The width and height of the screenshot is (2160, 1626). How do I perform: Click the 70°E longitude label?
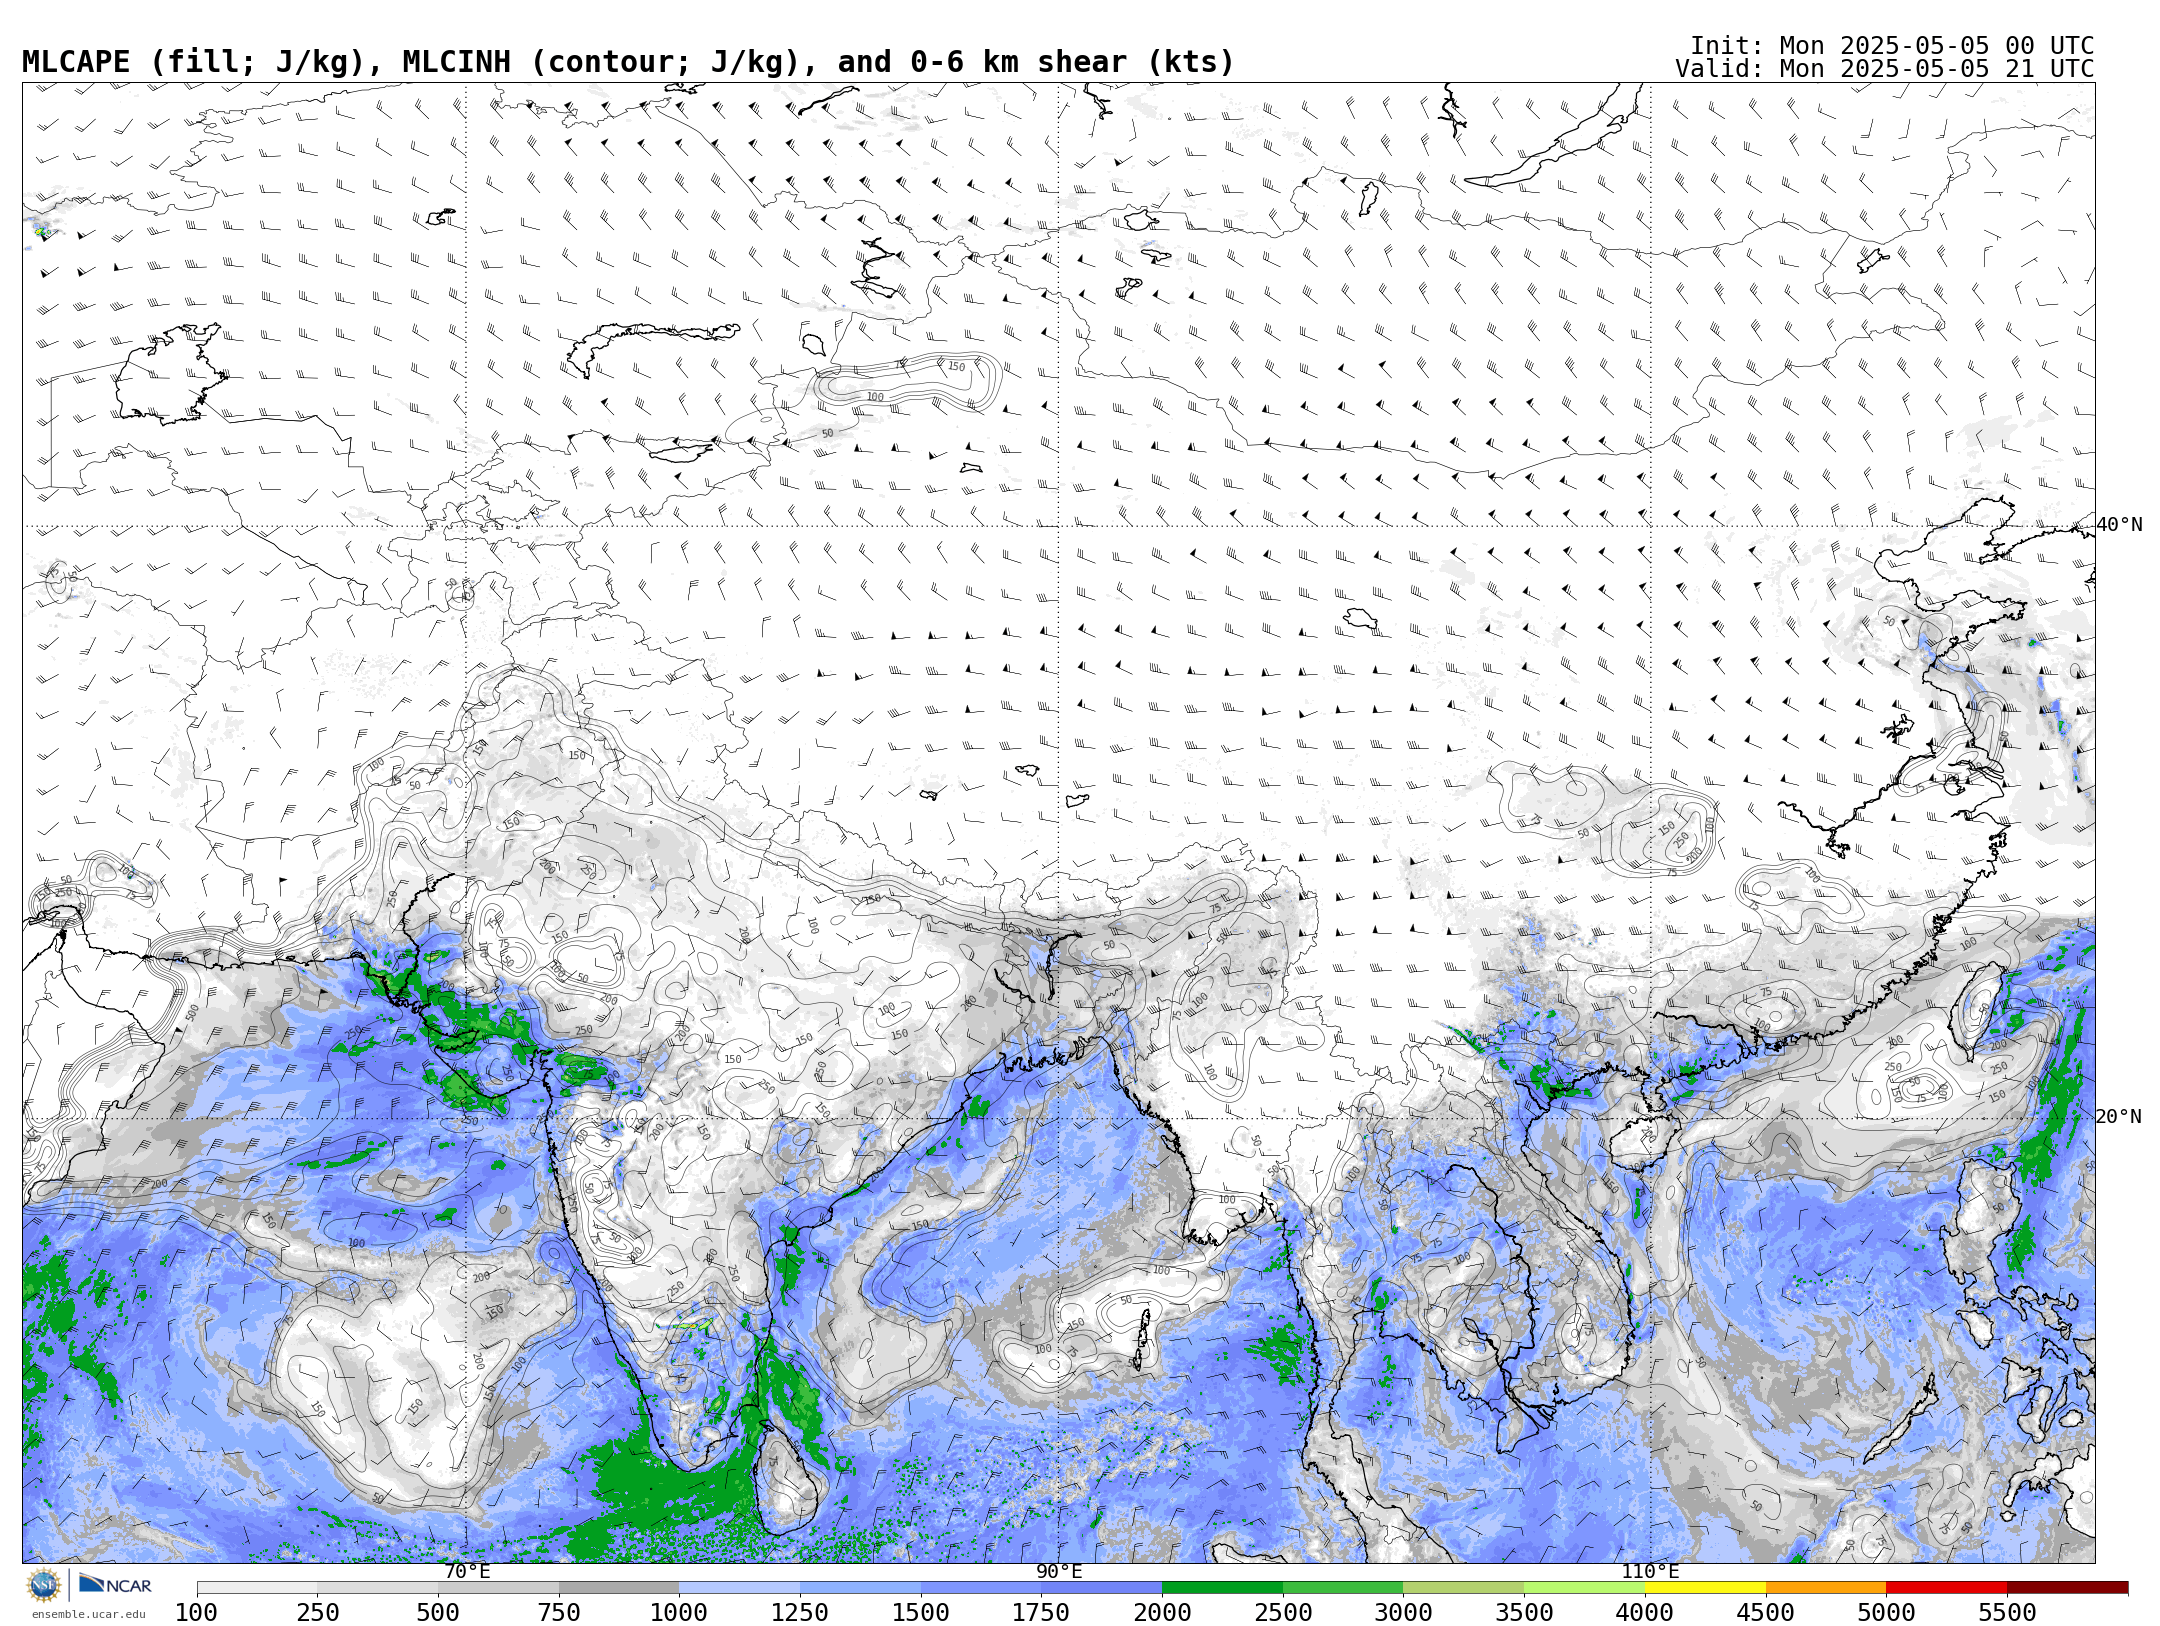467,1572
